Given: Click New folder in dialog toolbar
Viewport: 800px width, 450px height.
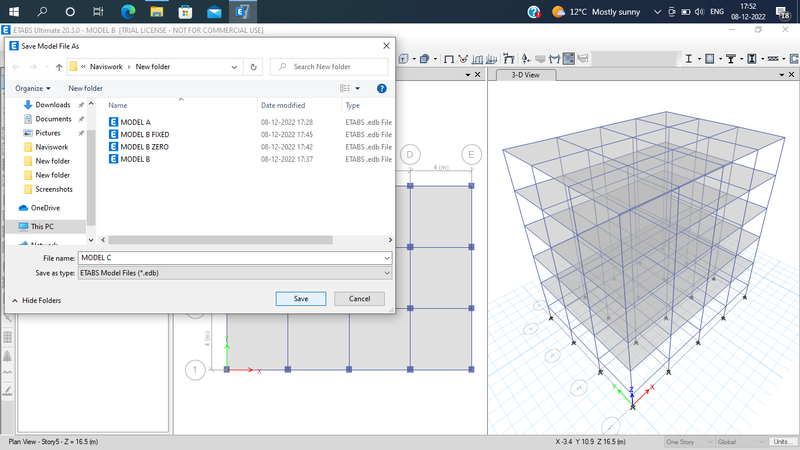Looking at the screenshot, I should [85, 88].
